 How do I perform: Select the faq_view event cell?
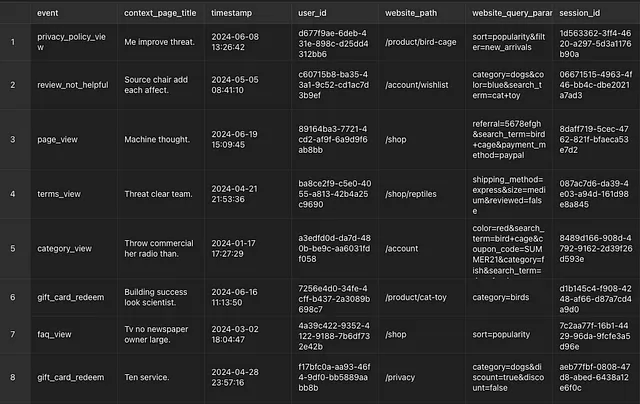(74, 335)
